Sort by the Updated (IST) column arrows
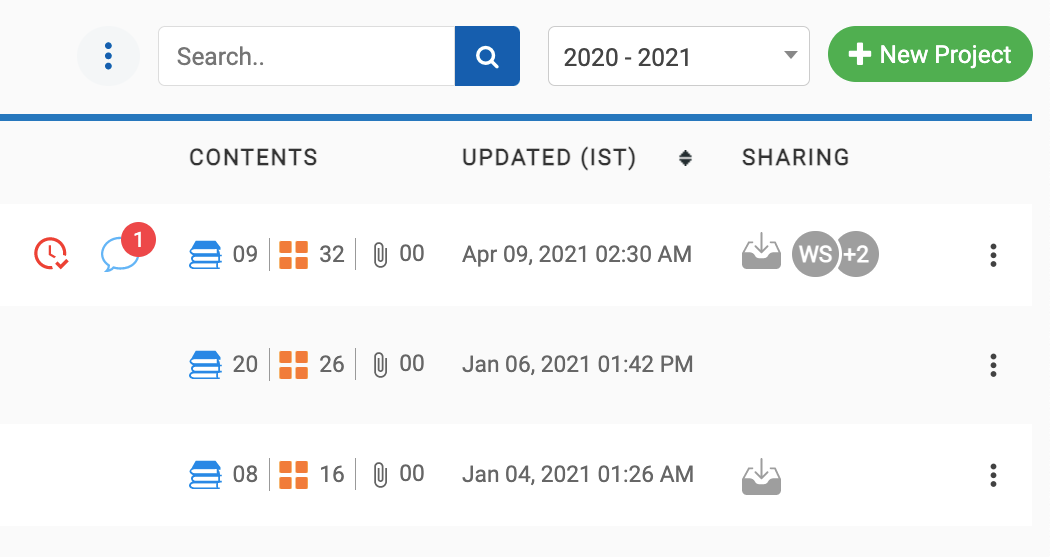 click(x=685, y=158)
